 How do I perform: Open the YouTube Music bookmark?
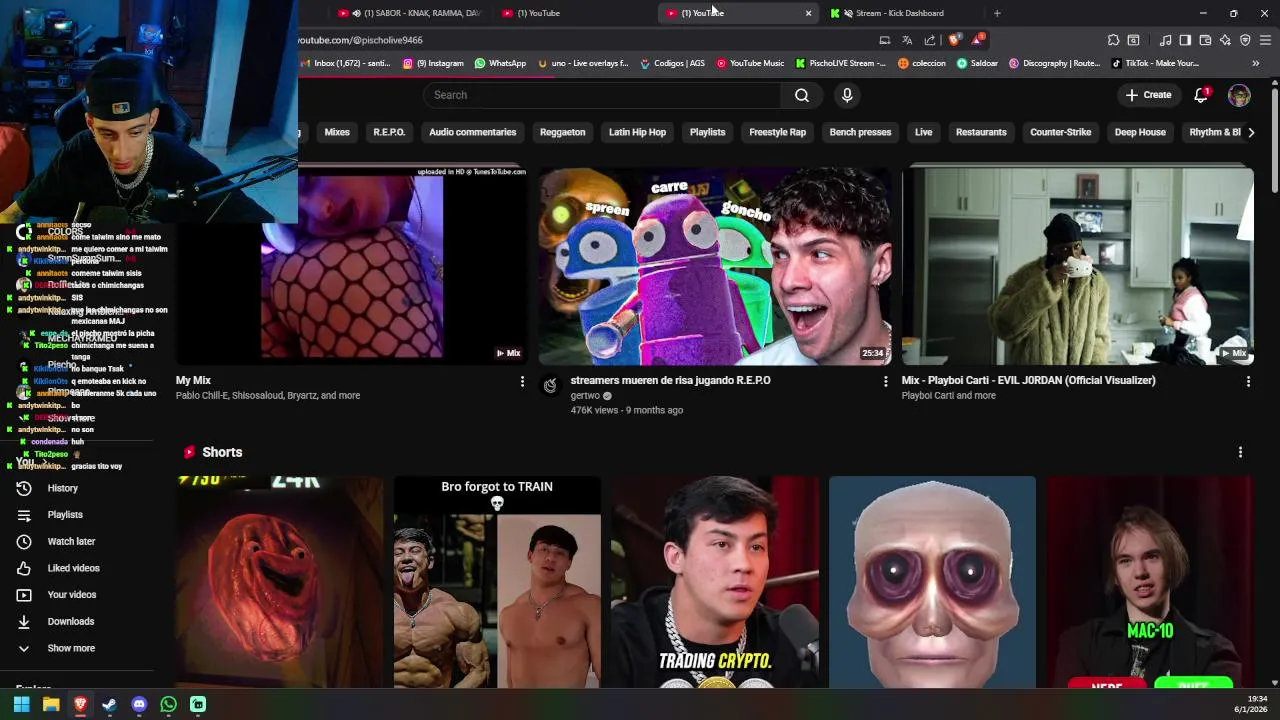750,63
